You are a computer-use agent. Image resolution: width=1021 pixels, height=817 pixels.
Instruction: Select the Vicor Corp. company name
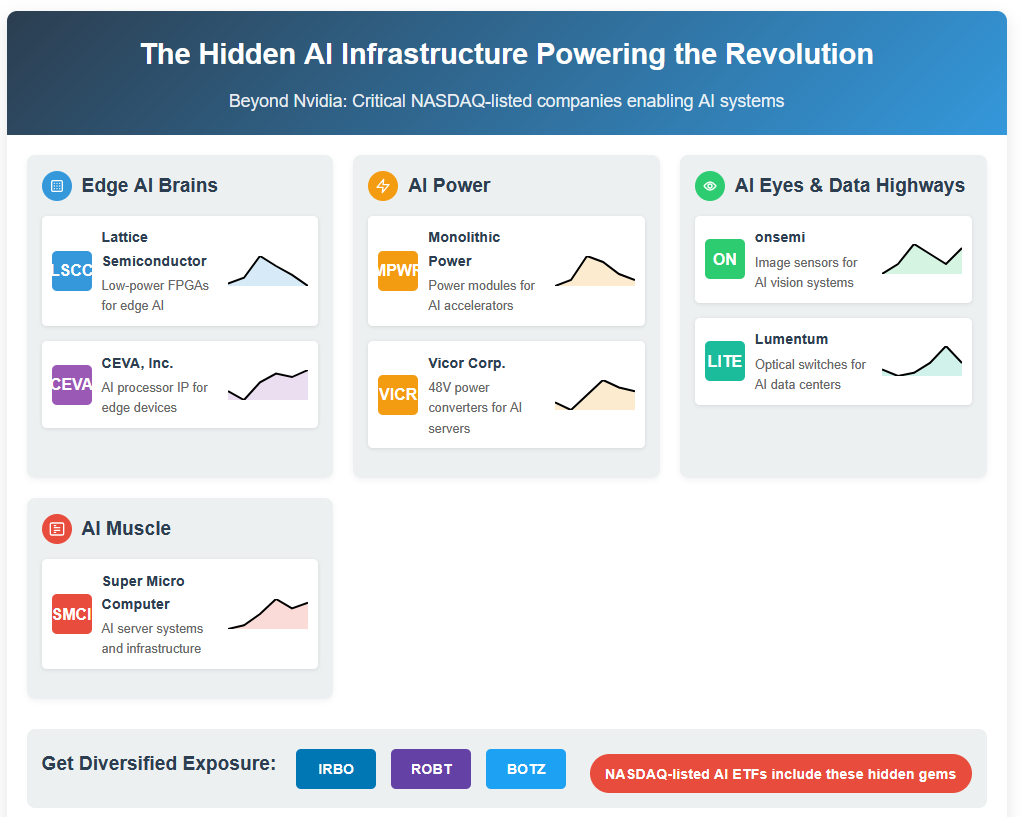click(x=467, y=363)
